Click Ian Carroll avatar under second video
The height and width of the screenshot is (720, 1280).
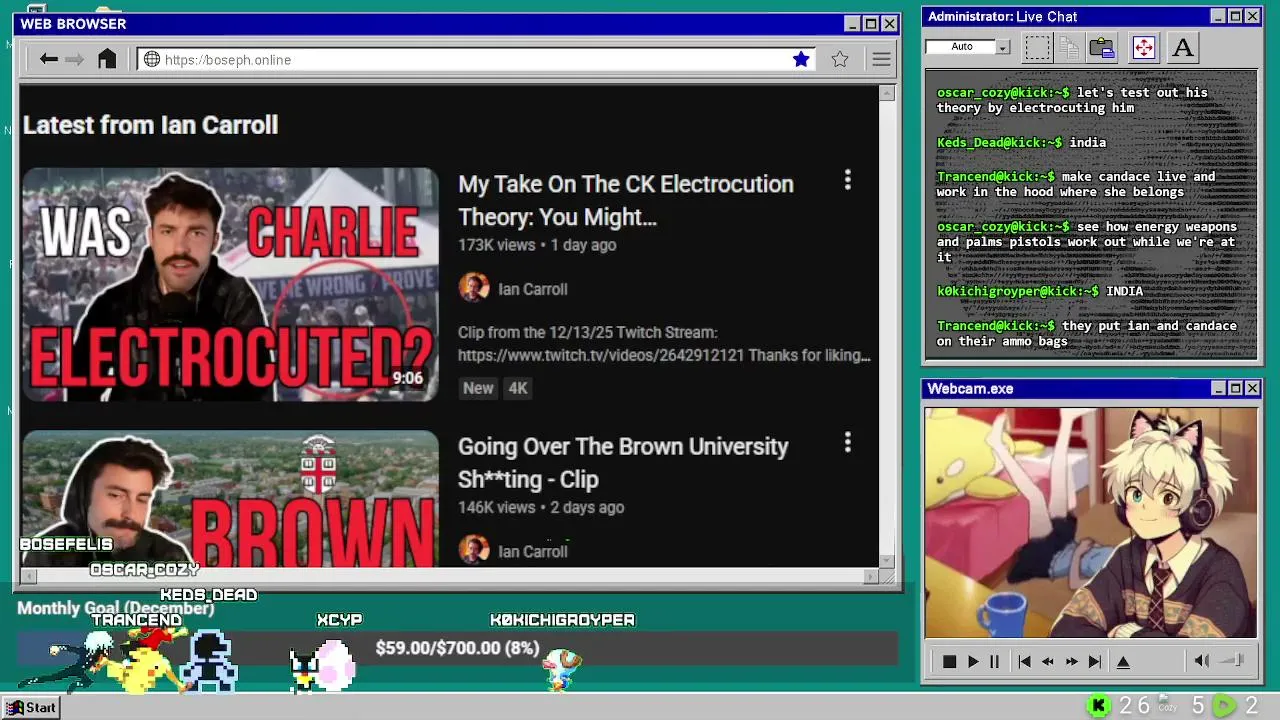click(x=474, y=550)
